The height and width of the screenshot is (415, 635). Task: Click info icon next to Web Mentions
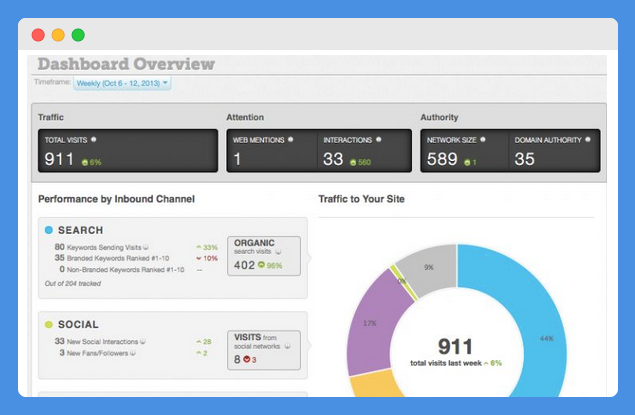coord(290,140)
